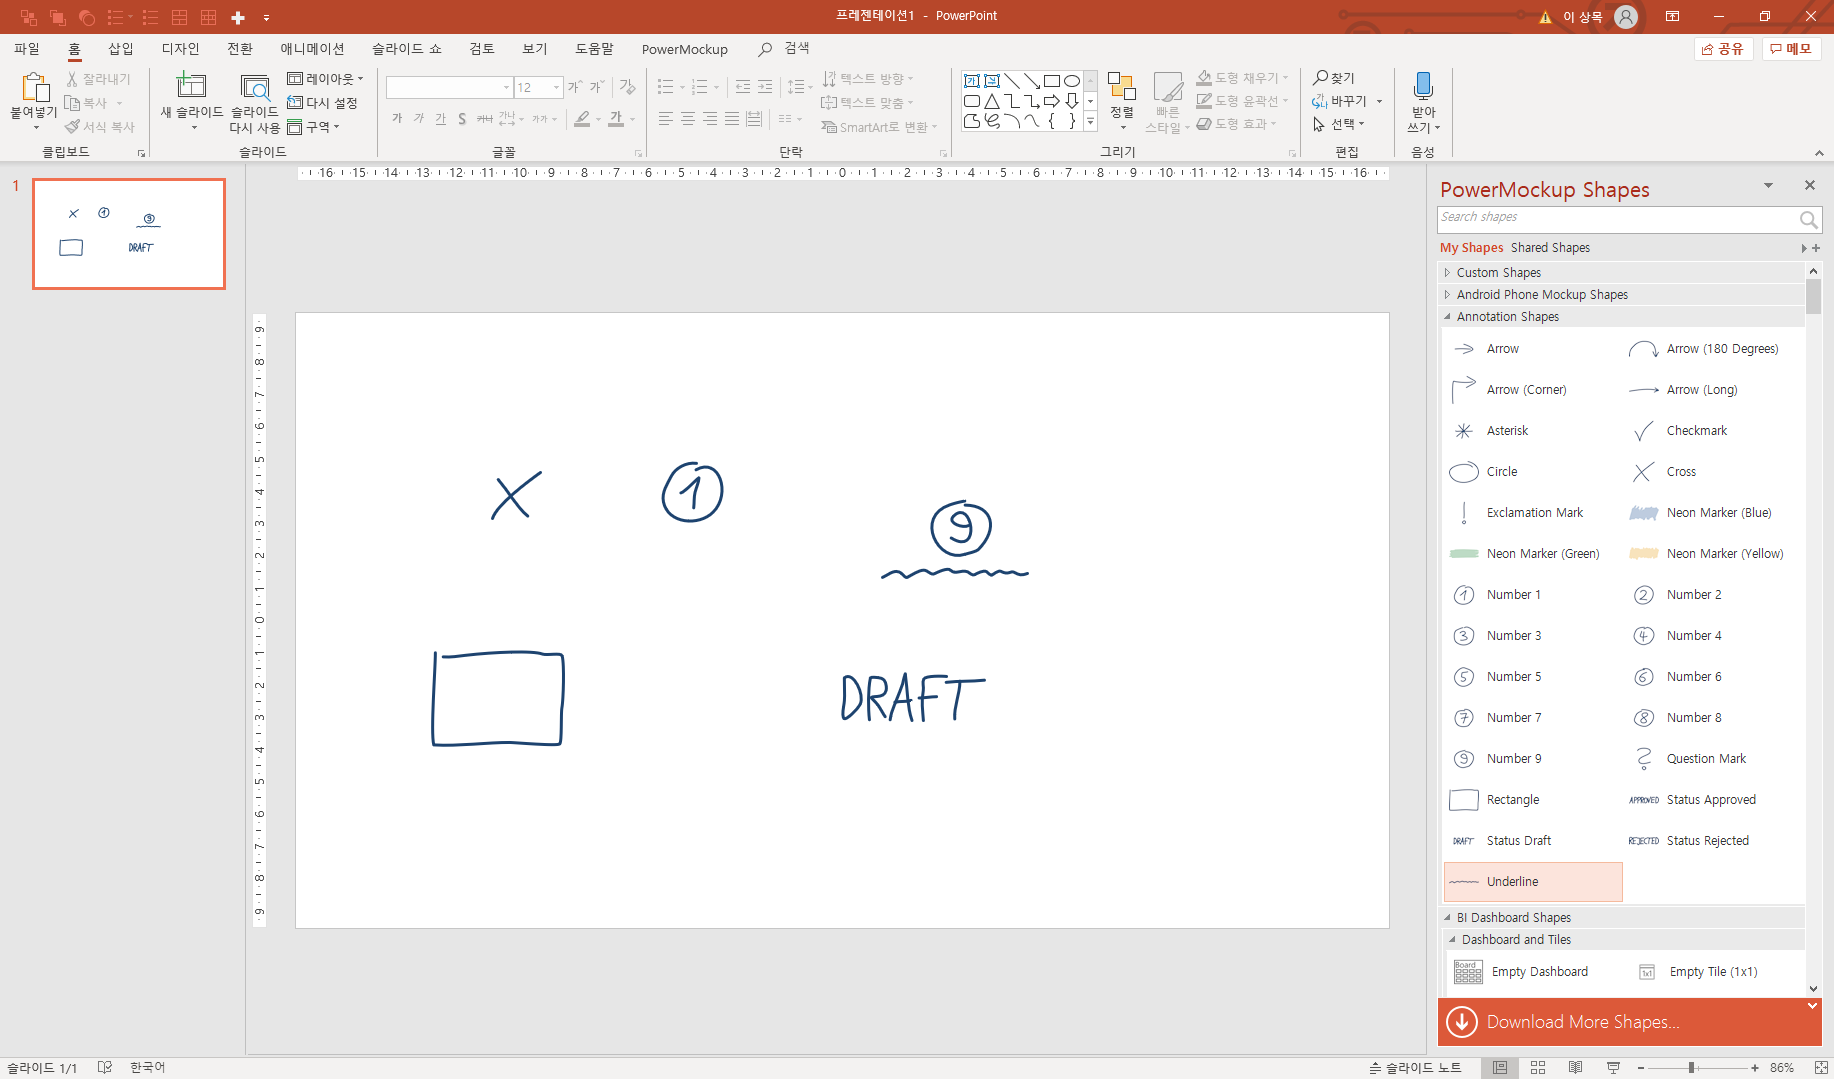Viewport: 1834px width, 1080px height.
Task: Toggle center paragraph alignment
Action: pos(688,119)
